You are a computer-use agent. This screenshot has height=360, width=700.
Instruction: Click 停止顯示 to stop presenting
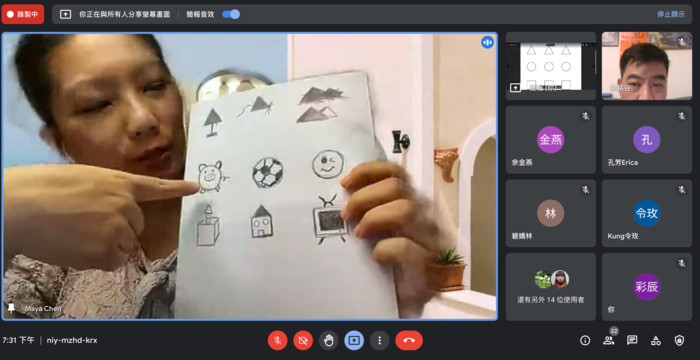(671, 14)
